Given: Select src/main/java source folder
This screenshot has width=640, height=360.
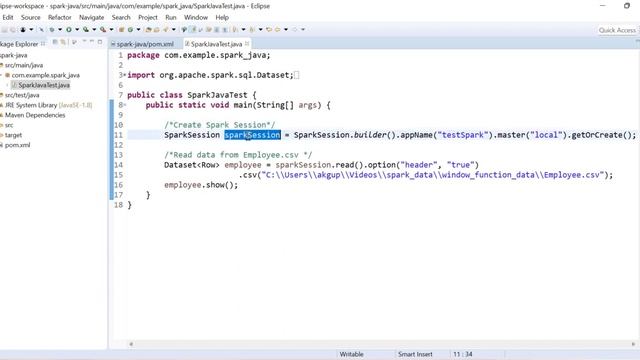Looking at the screenshot, I should [24, 65].
